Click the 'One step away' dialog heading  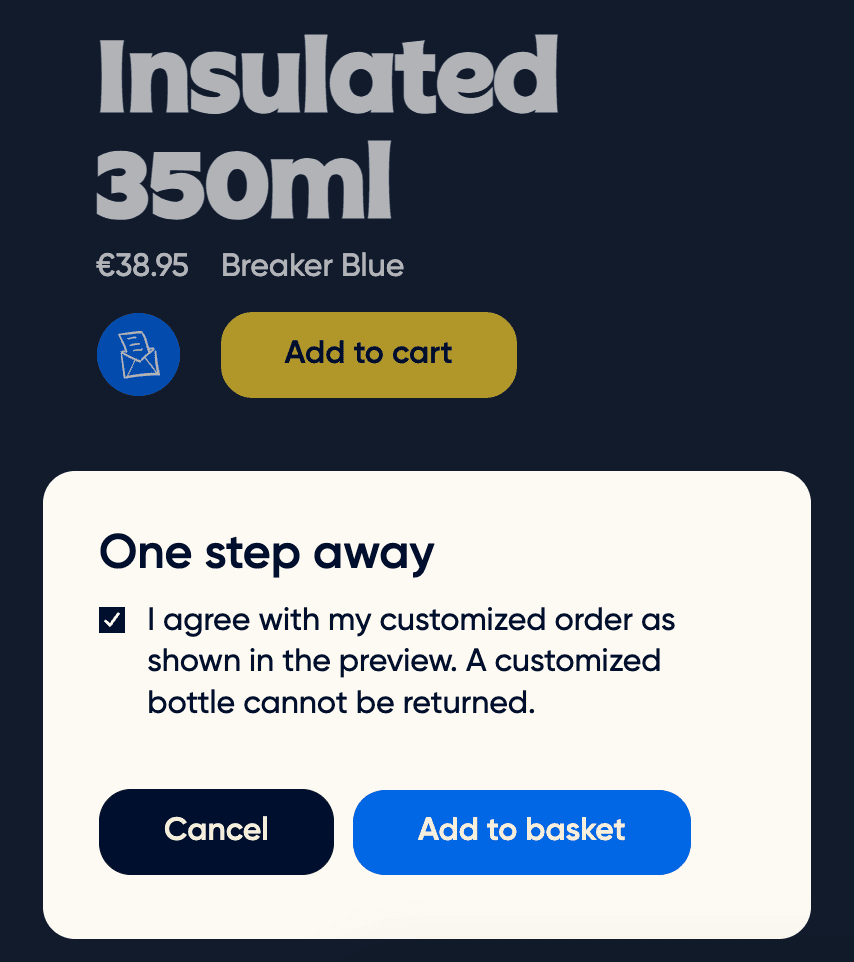coord(266,552)
